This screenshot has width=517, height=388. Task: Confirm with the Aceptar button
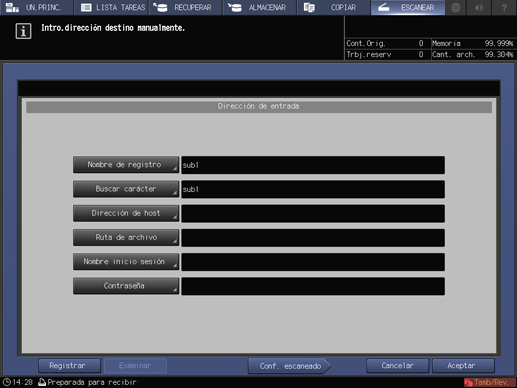click(463, 366)
